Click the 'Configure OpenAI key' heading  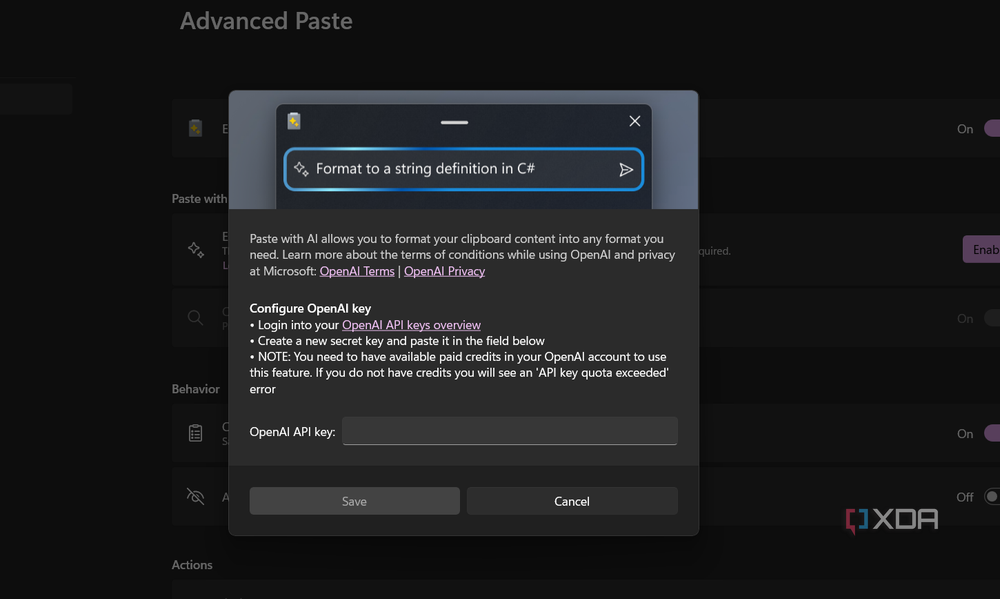(x=310, y=308)
